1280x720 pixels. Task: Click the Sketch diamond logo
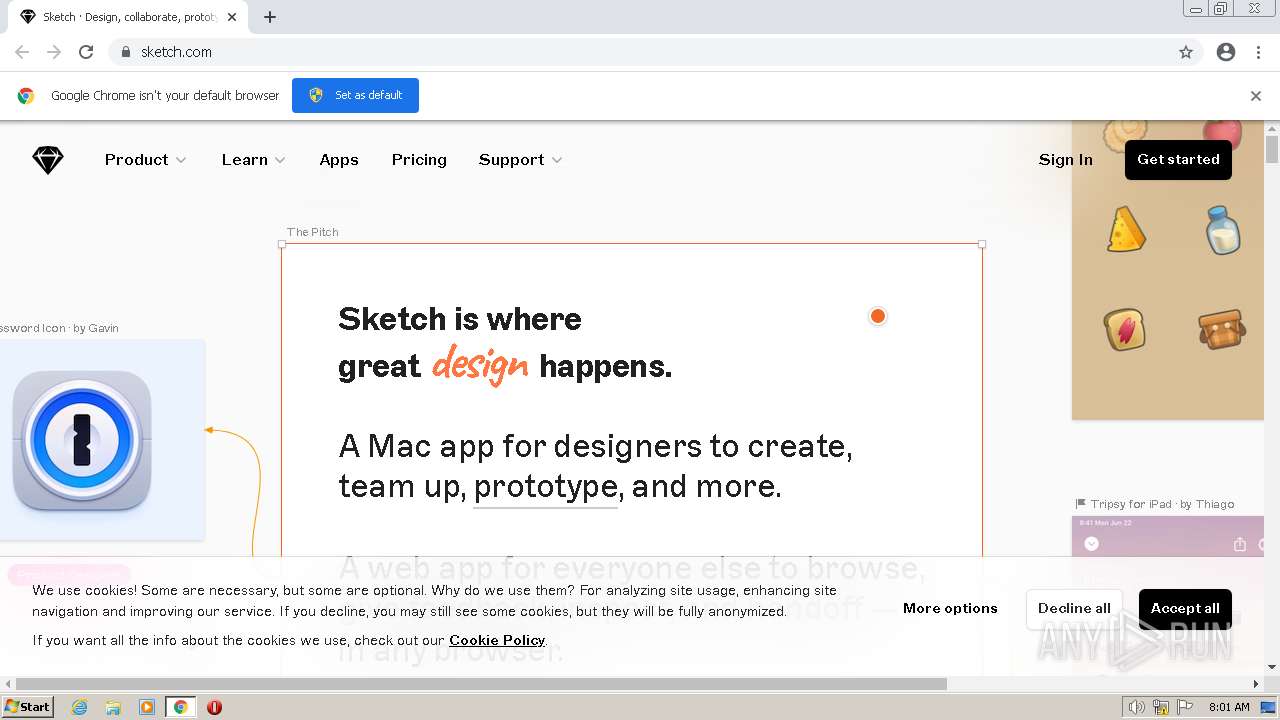(48, 160)
